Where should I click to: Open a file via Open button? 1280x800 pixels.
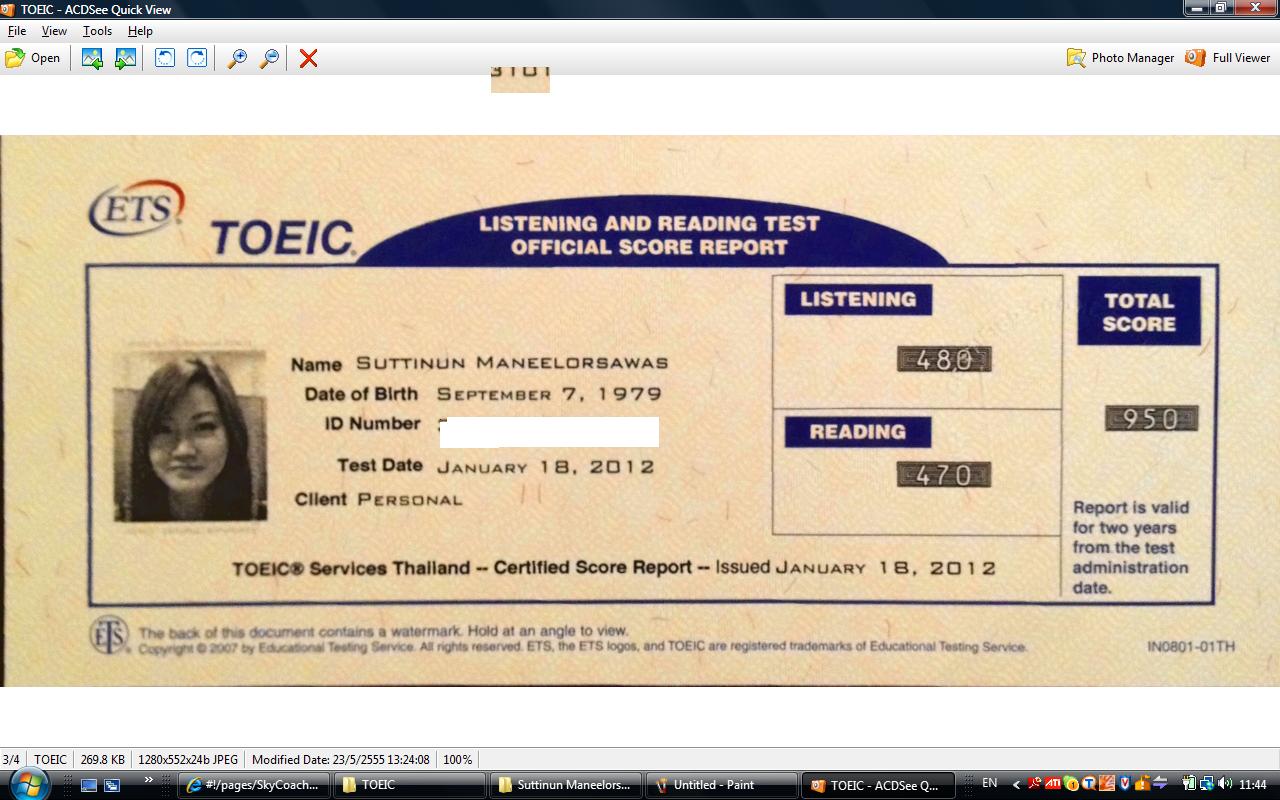coord(33,58)
